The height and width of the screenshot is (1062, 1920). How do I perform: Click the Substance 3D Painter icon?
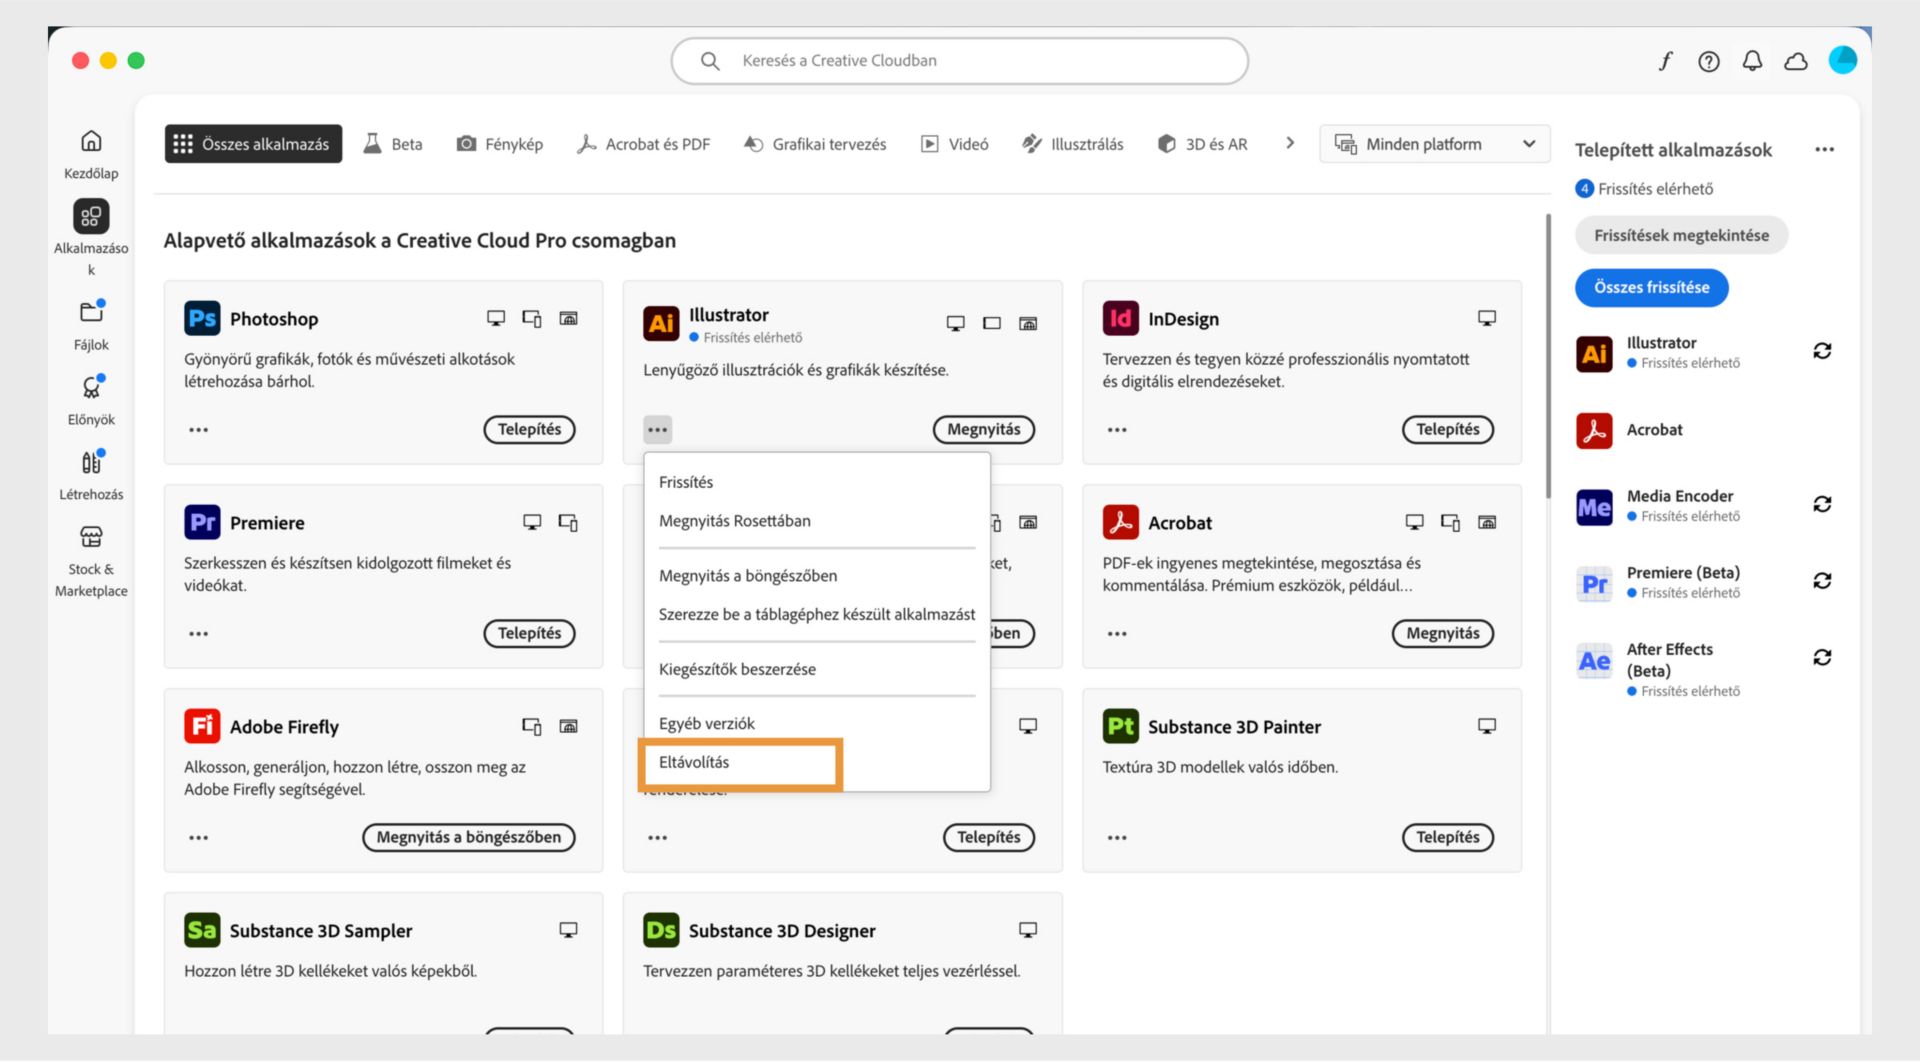(1121, 726)
